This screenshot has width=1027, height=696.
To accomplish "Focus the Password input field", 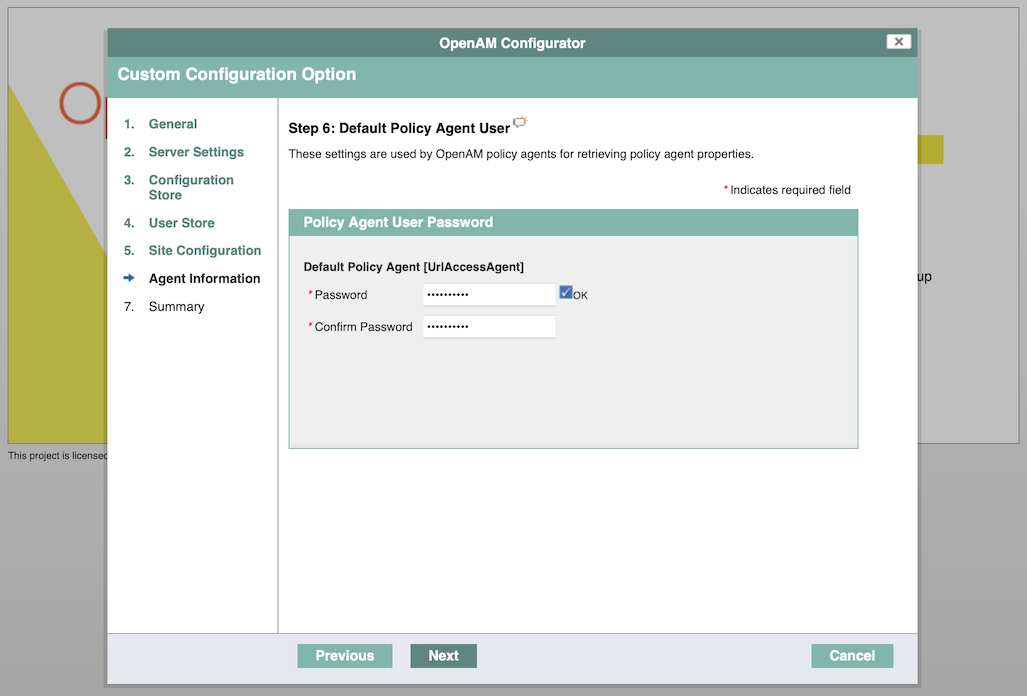I will (x=489, y=295).
